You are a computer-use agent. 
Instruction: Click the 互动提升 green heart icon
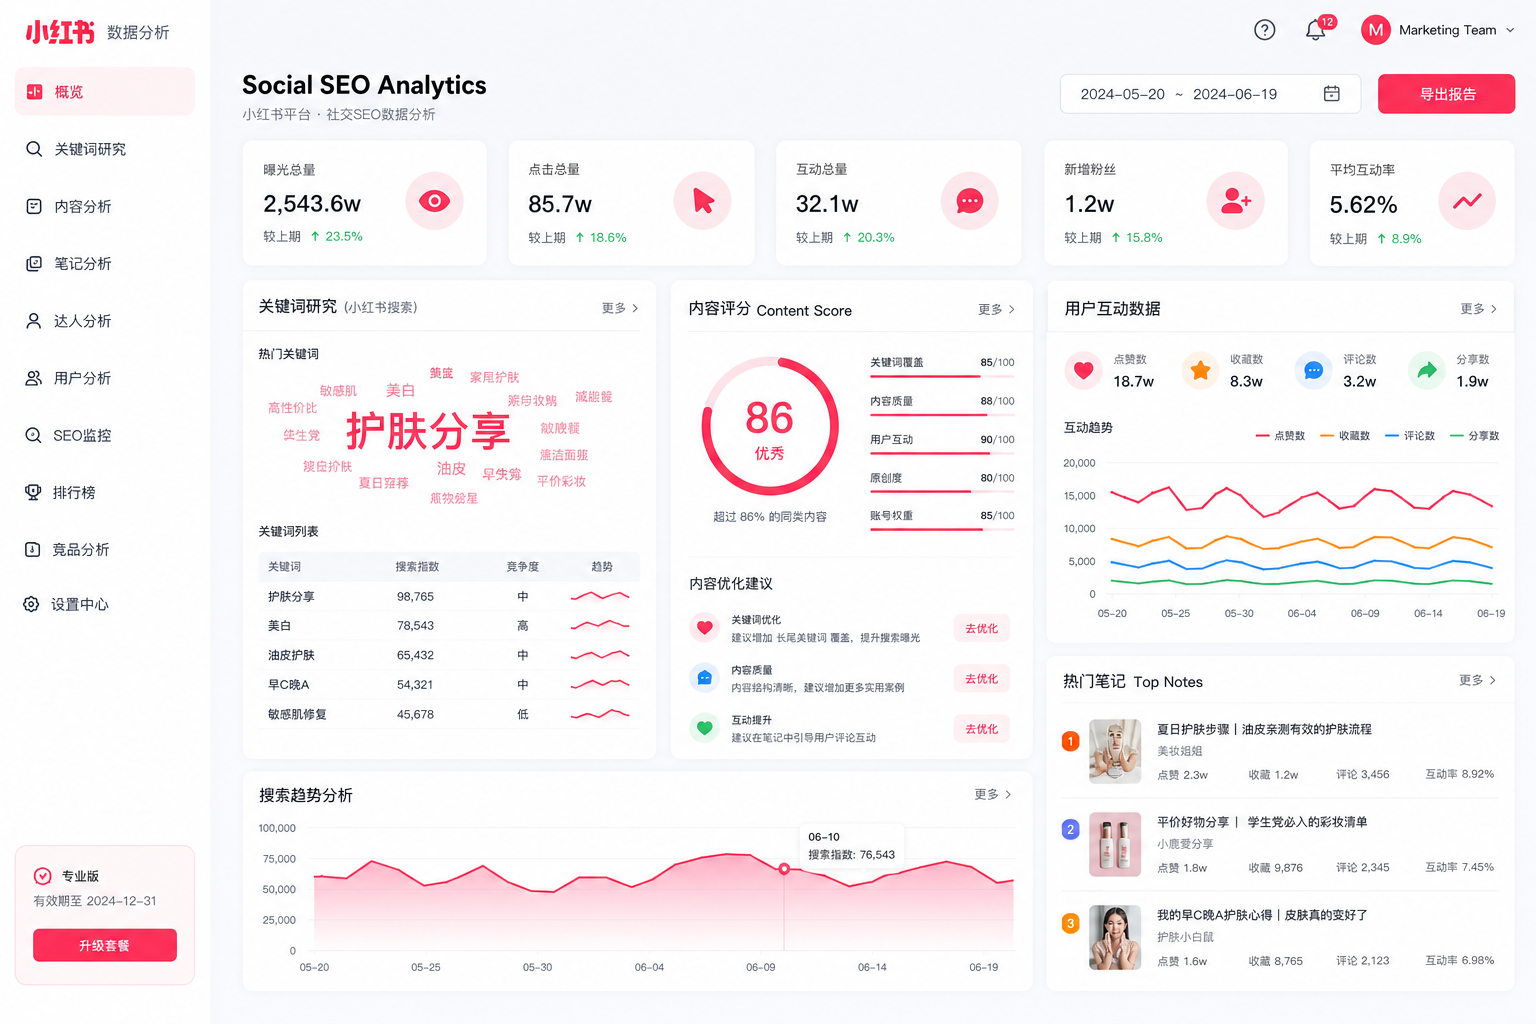(x=705, y=728)
